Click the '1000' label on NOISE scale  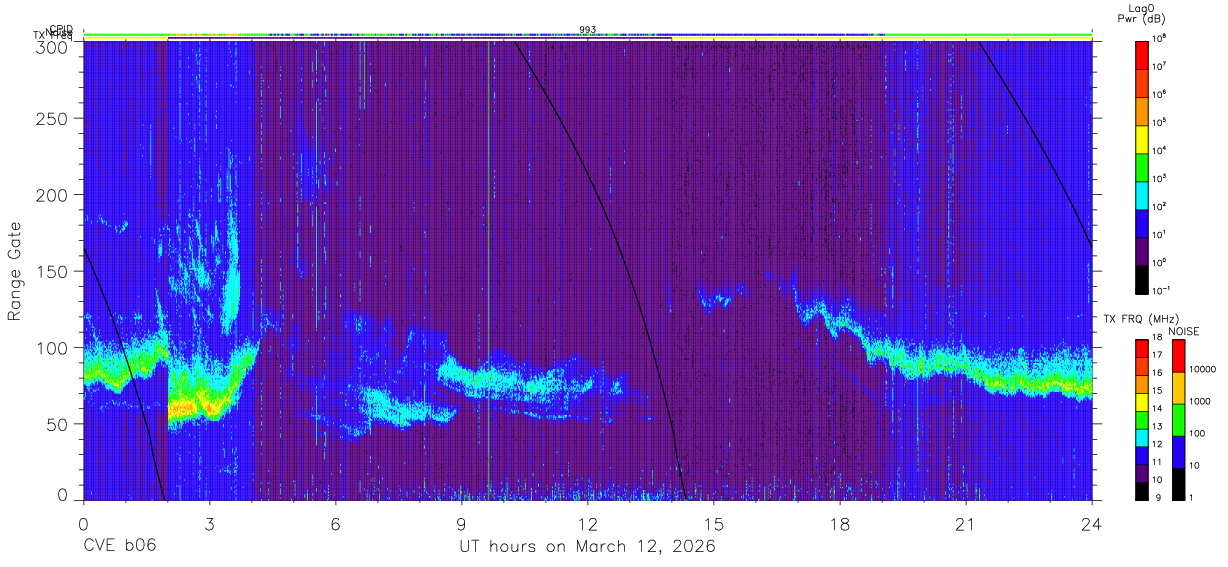1200,402
